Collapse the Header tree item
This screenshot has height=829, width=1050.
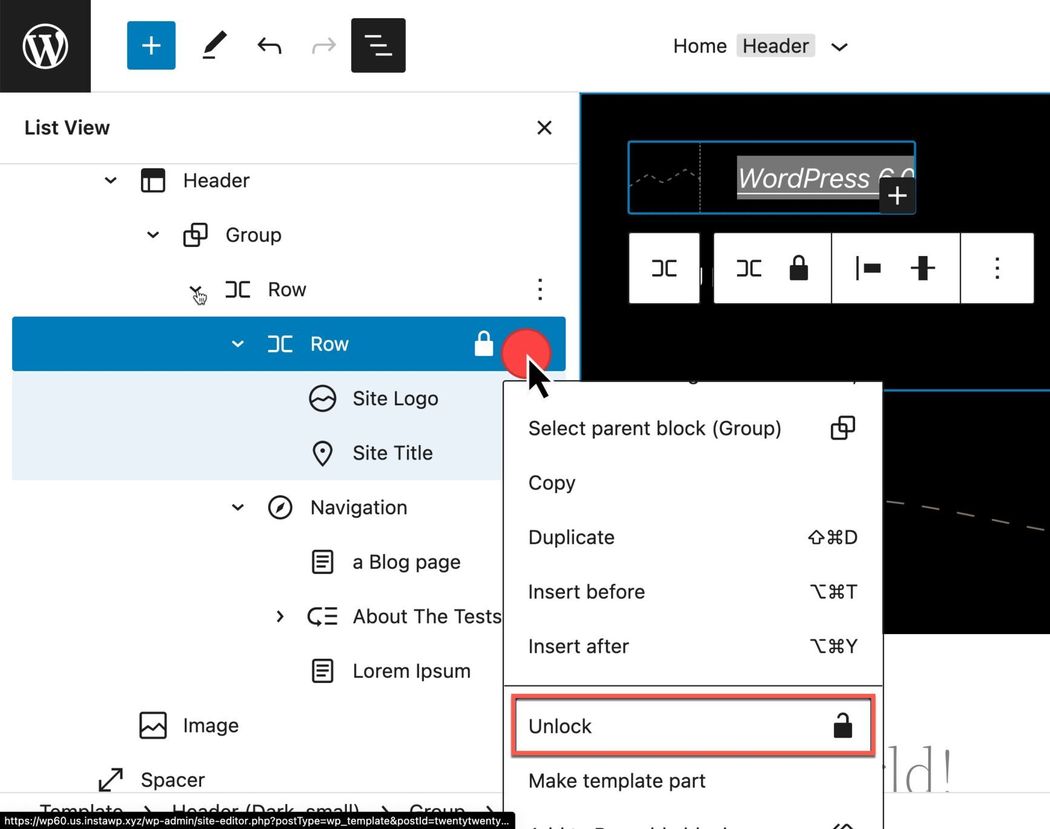(111, 181)
